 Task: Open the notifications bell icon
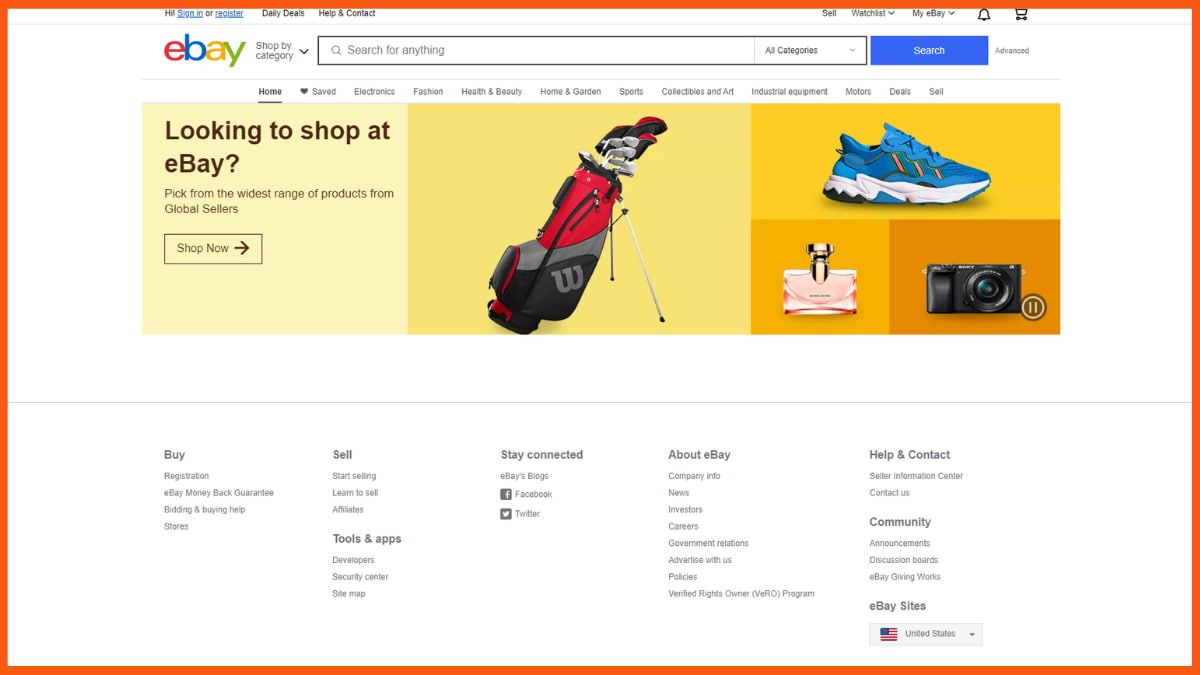984,14
